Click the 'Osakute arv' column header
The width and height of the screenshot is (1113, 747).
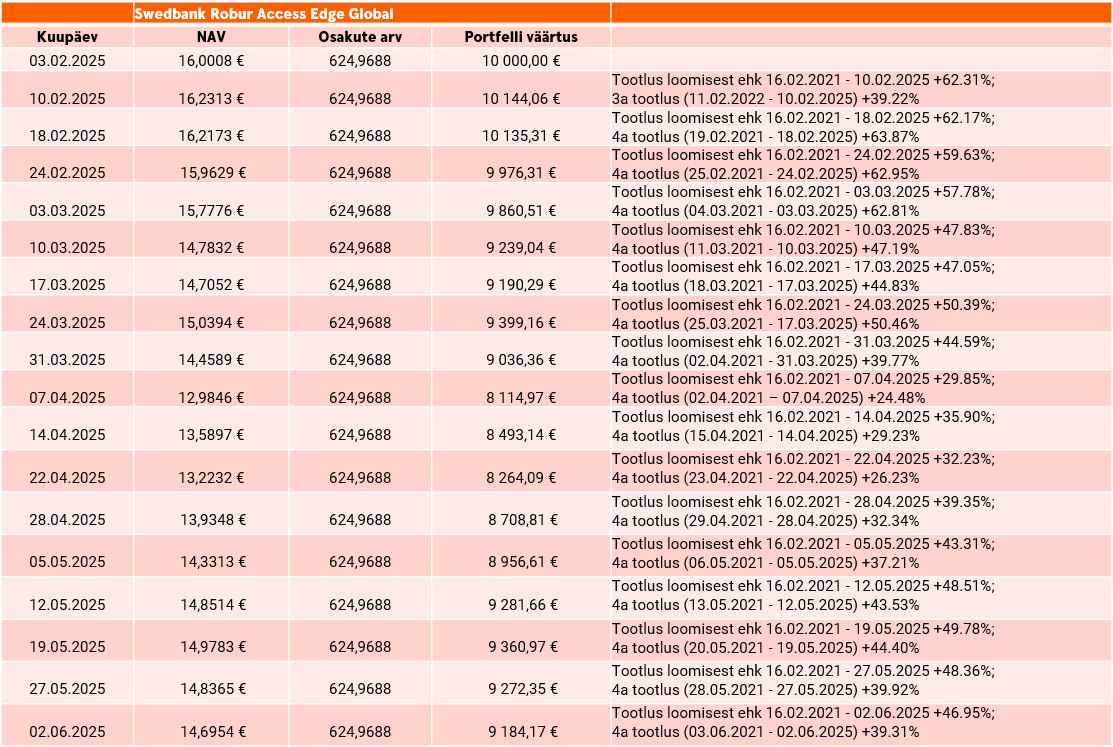pos(360,37)
